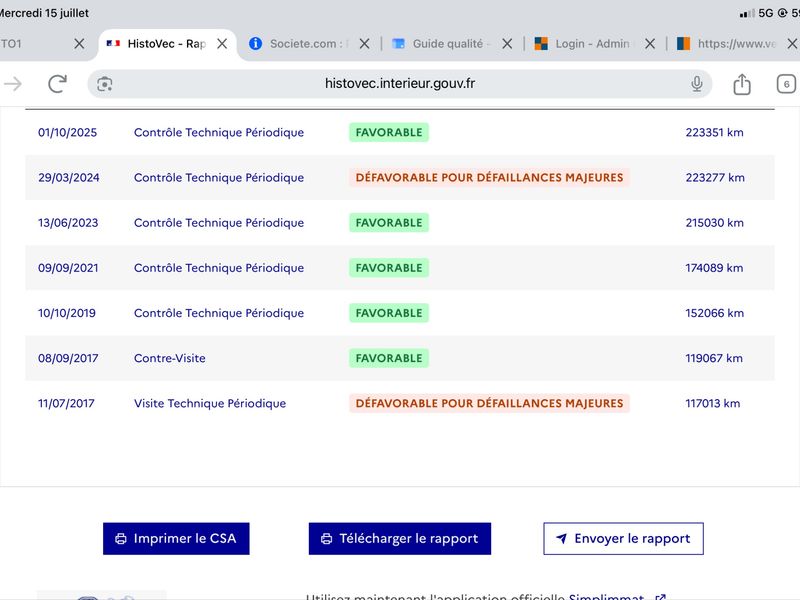This screenshot has height=600, width=800.
Task: Open the tab count switcher icon
Action: (x=786, y=84)
